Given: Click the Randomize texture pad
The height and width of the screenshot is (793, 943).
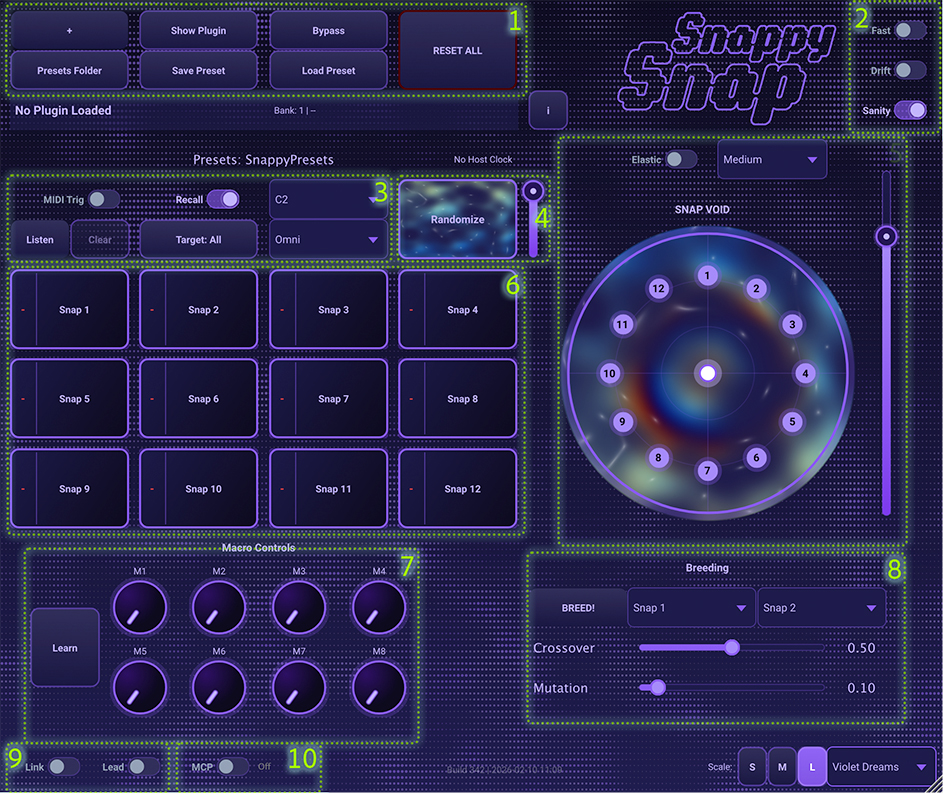Looking at the screenshot, I should 457,219.
